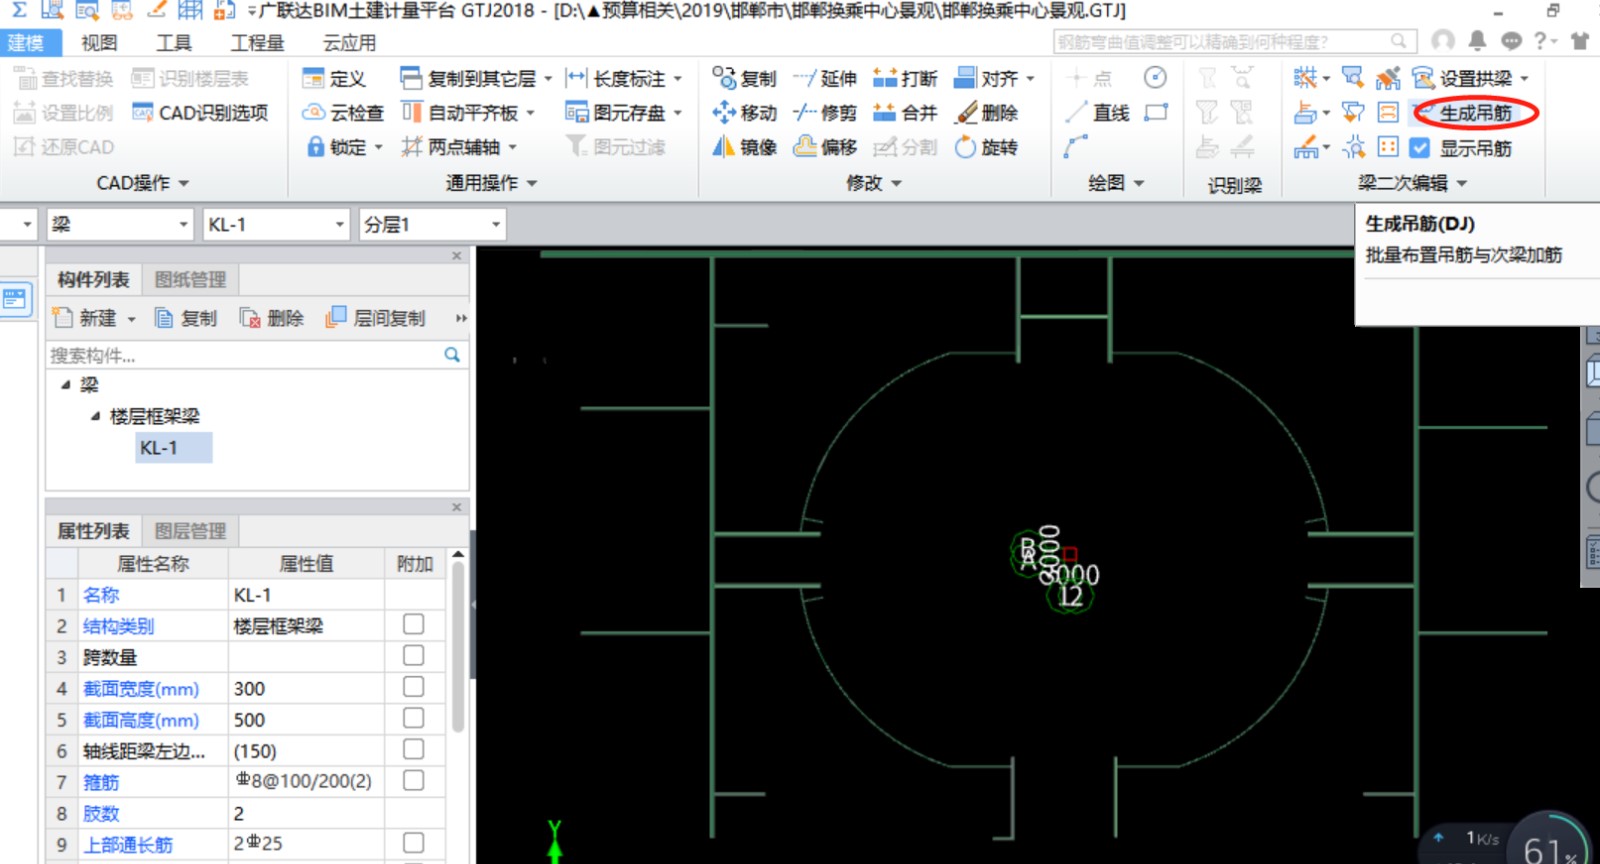This screenshot has height=864, width=1600.
Task: Open the 锁定 lock tool
Action: click(x=344, y=147)
